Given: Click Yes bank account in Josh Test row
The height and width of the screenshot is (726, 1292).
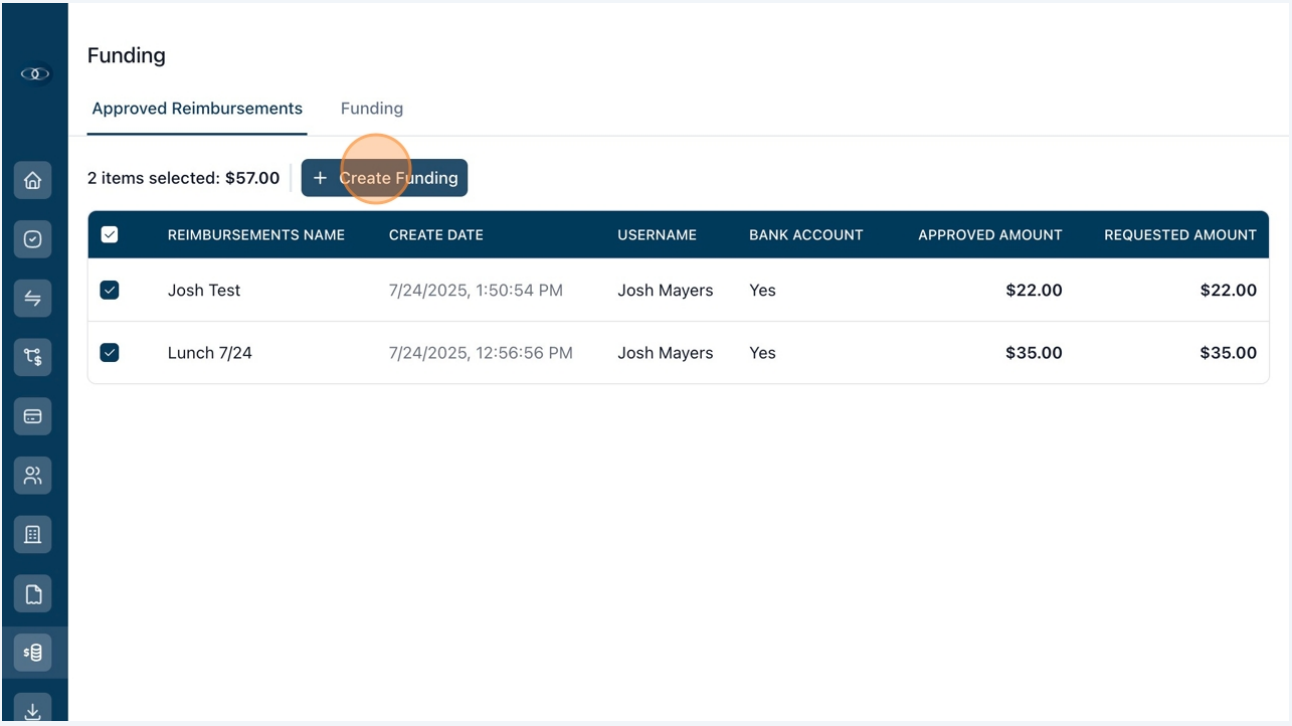Looking at the screenshot, I should coord(762,290).
